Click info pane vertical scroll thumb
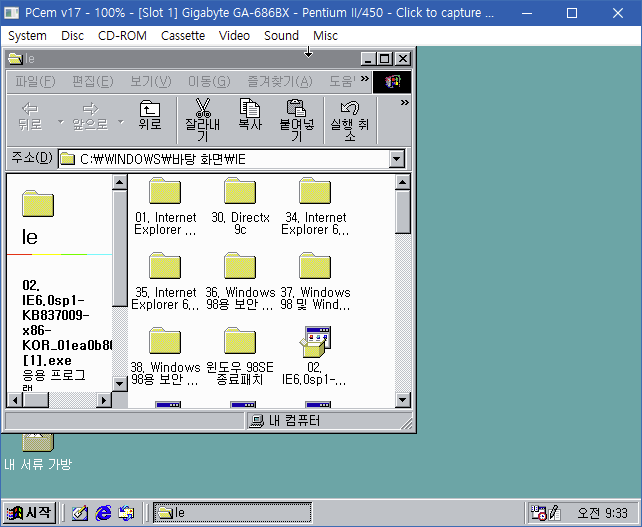642x527 pixels. point(120,248)
